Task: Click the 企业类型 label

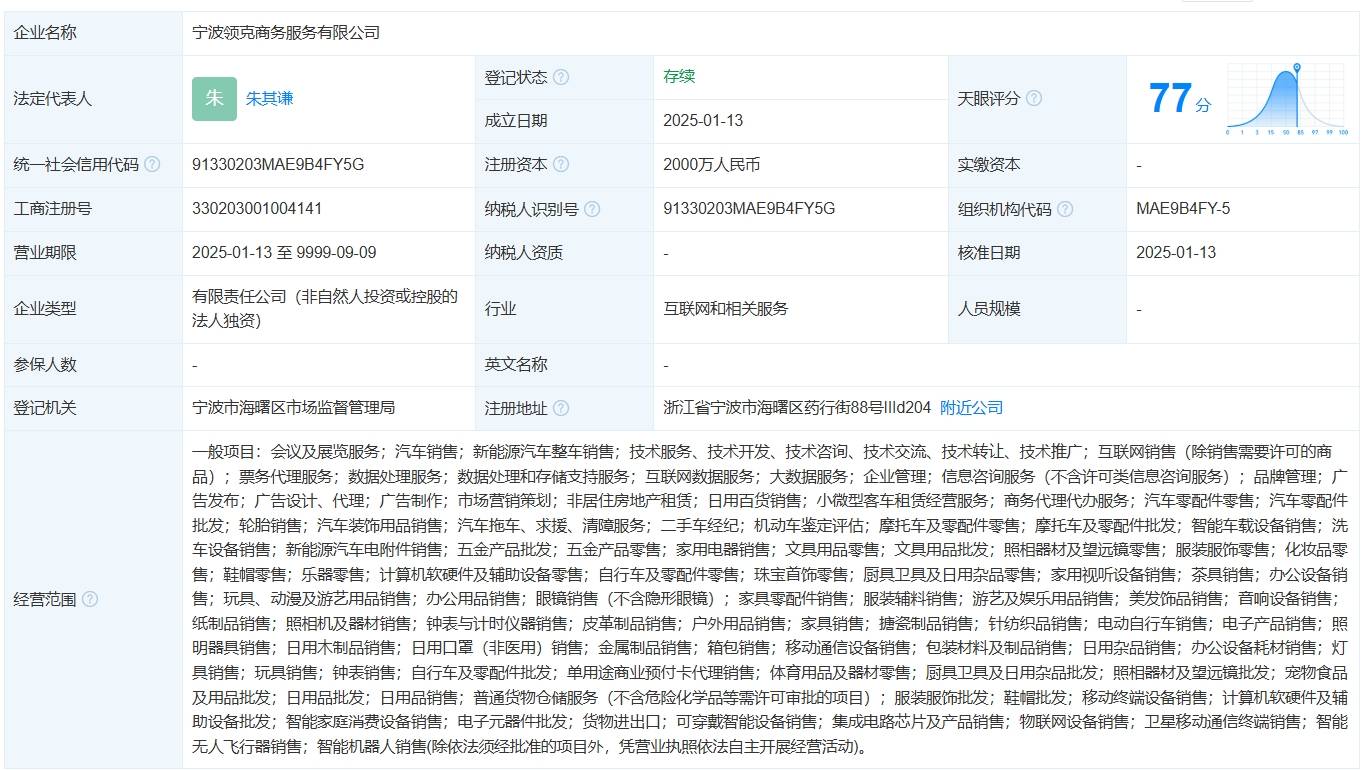Action: point(44,309)
